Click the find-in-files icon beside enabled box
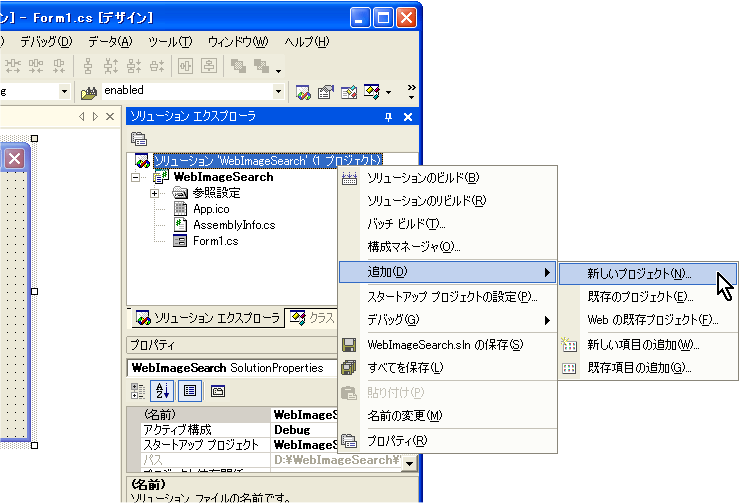 tap(89, 92)
